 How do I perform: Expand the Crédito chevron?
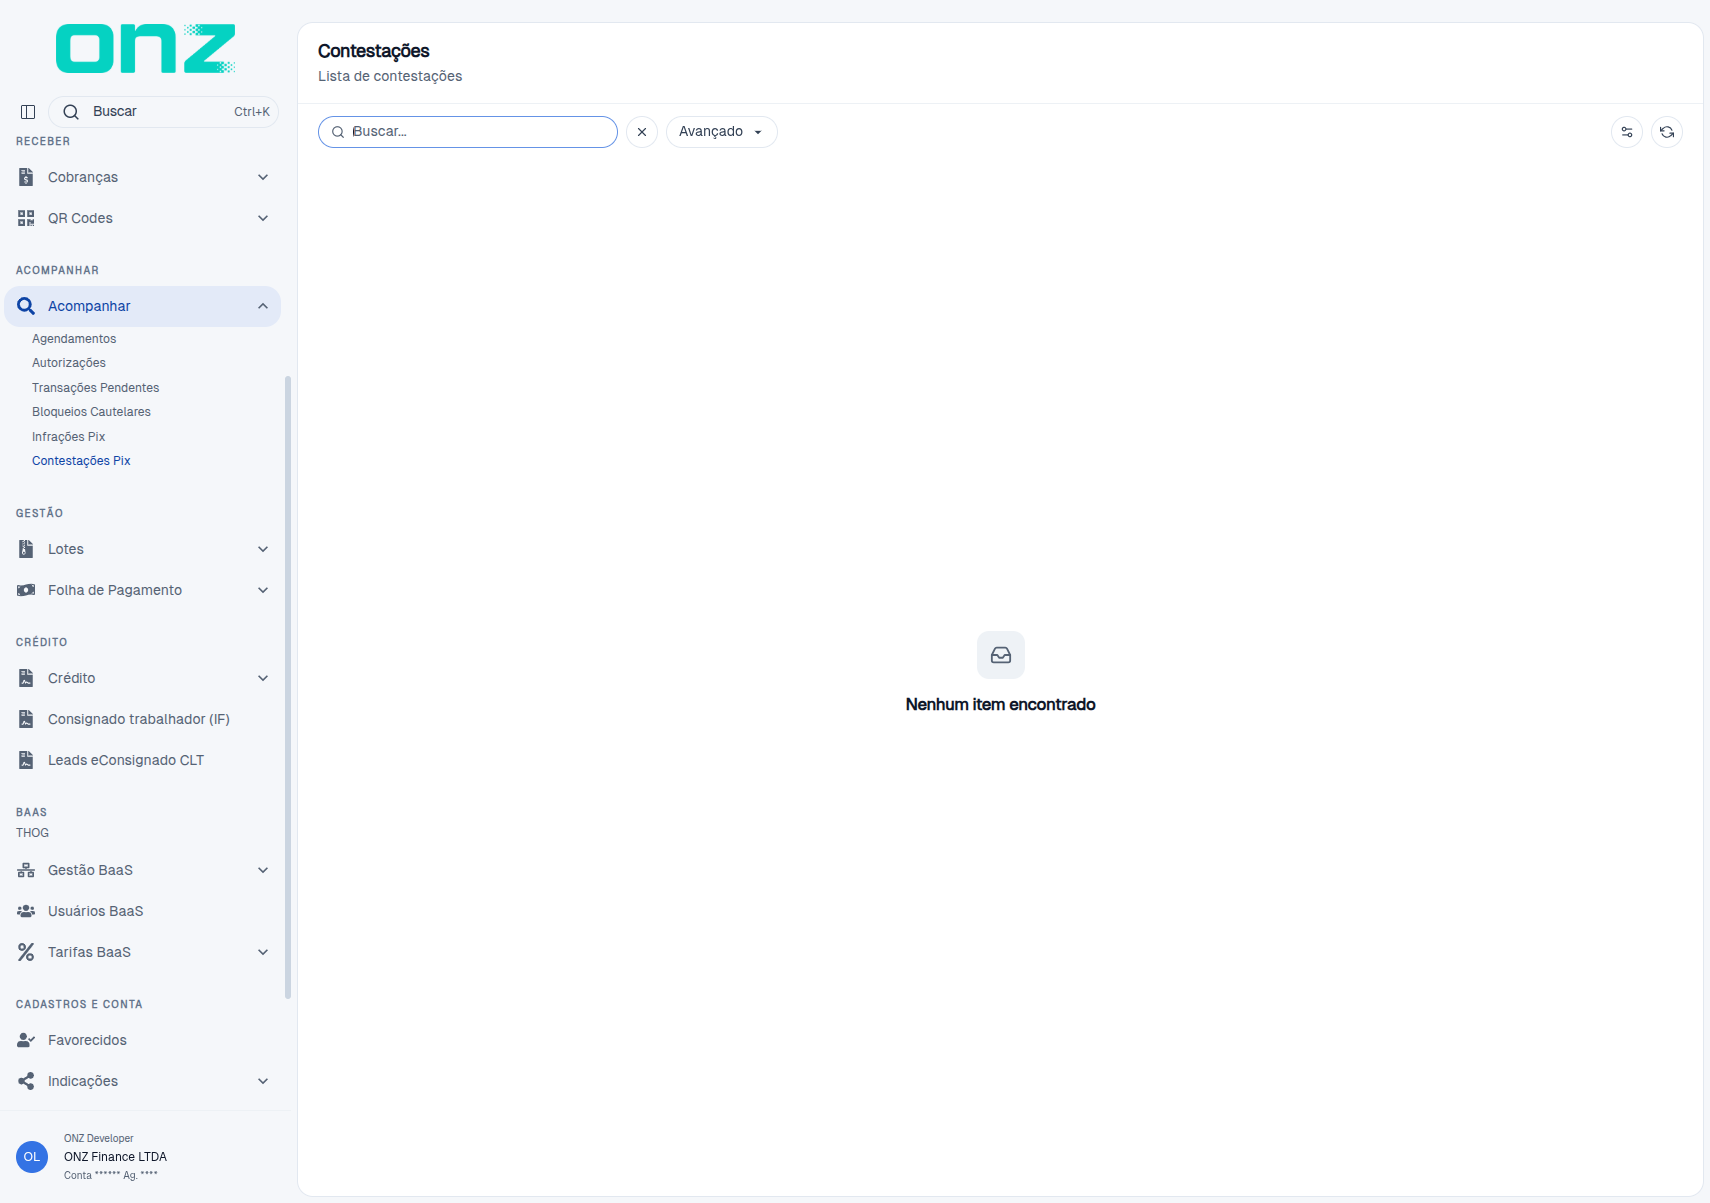point(263,678)
